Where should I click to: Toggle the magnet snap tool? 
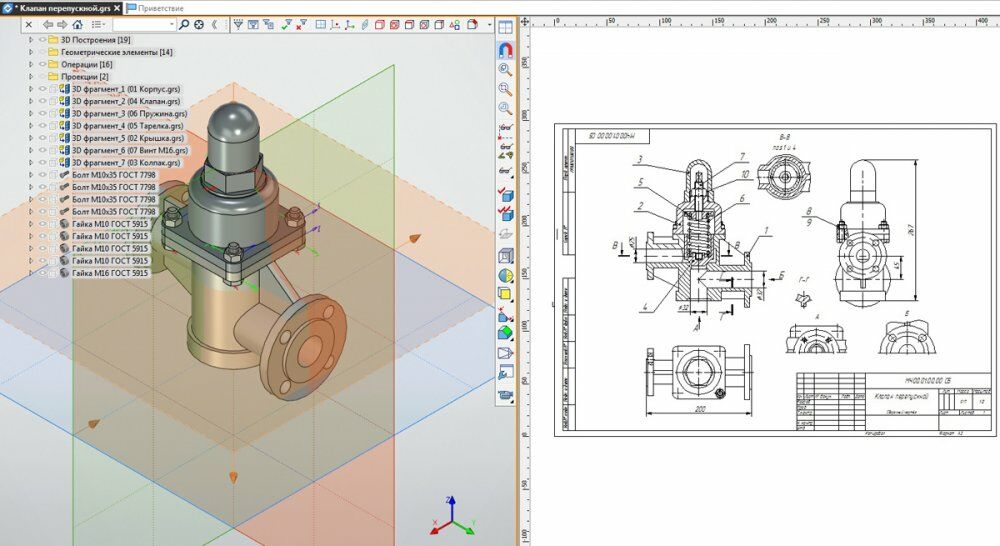pyautogui.click(x=505, y=51)
